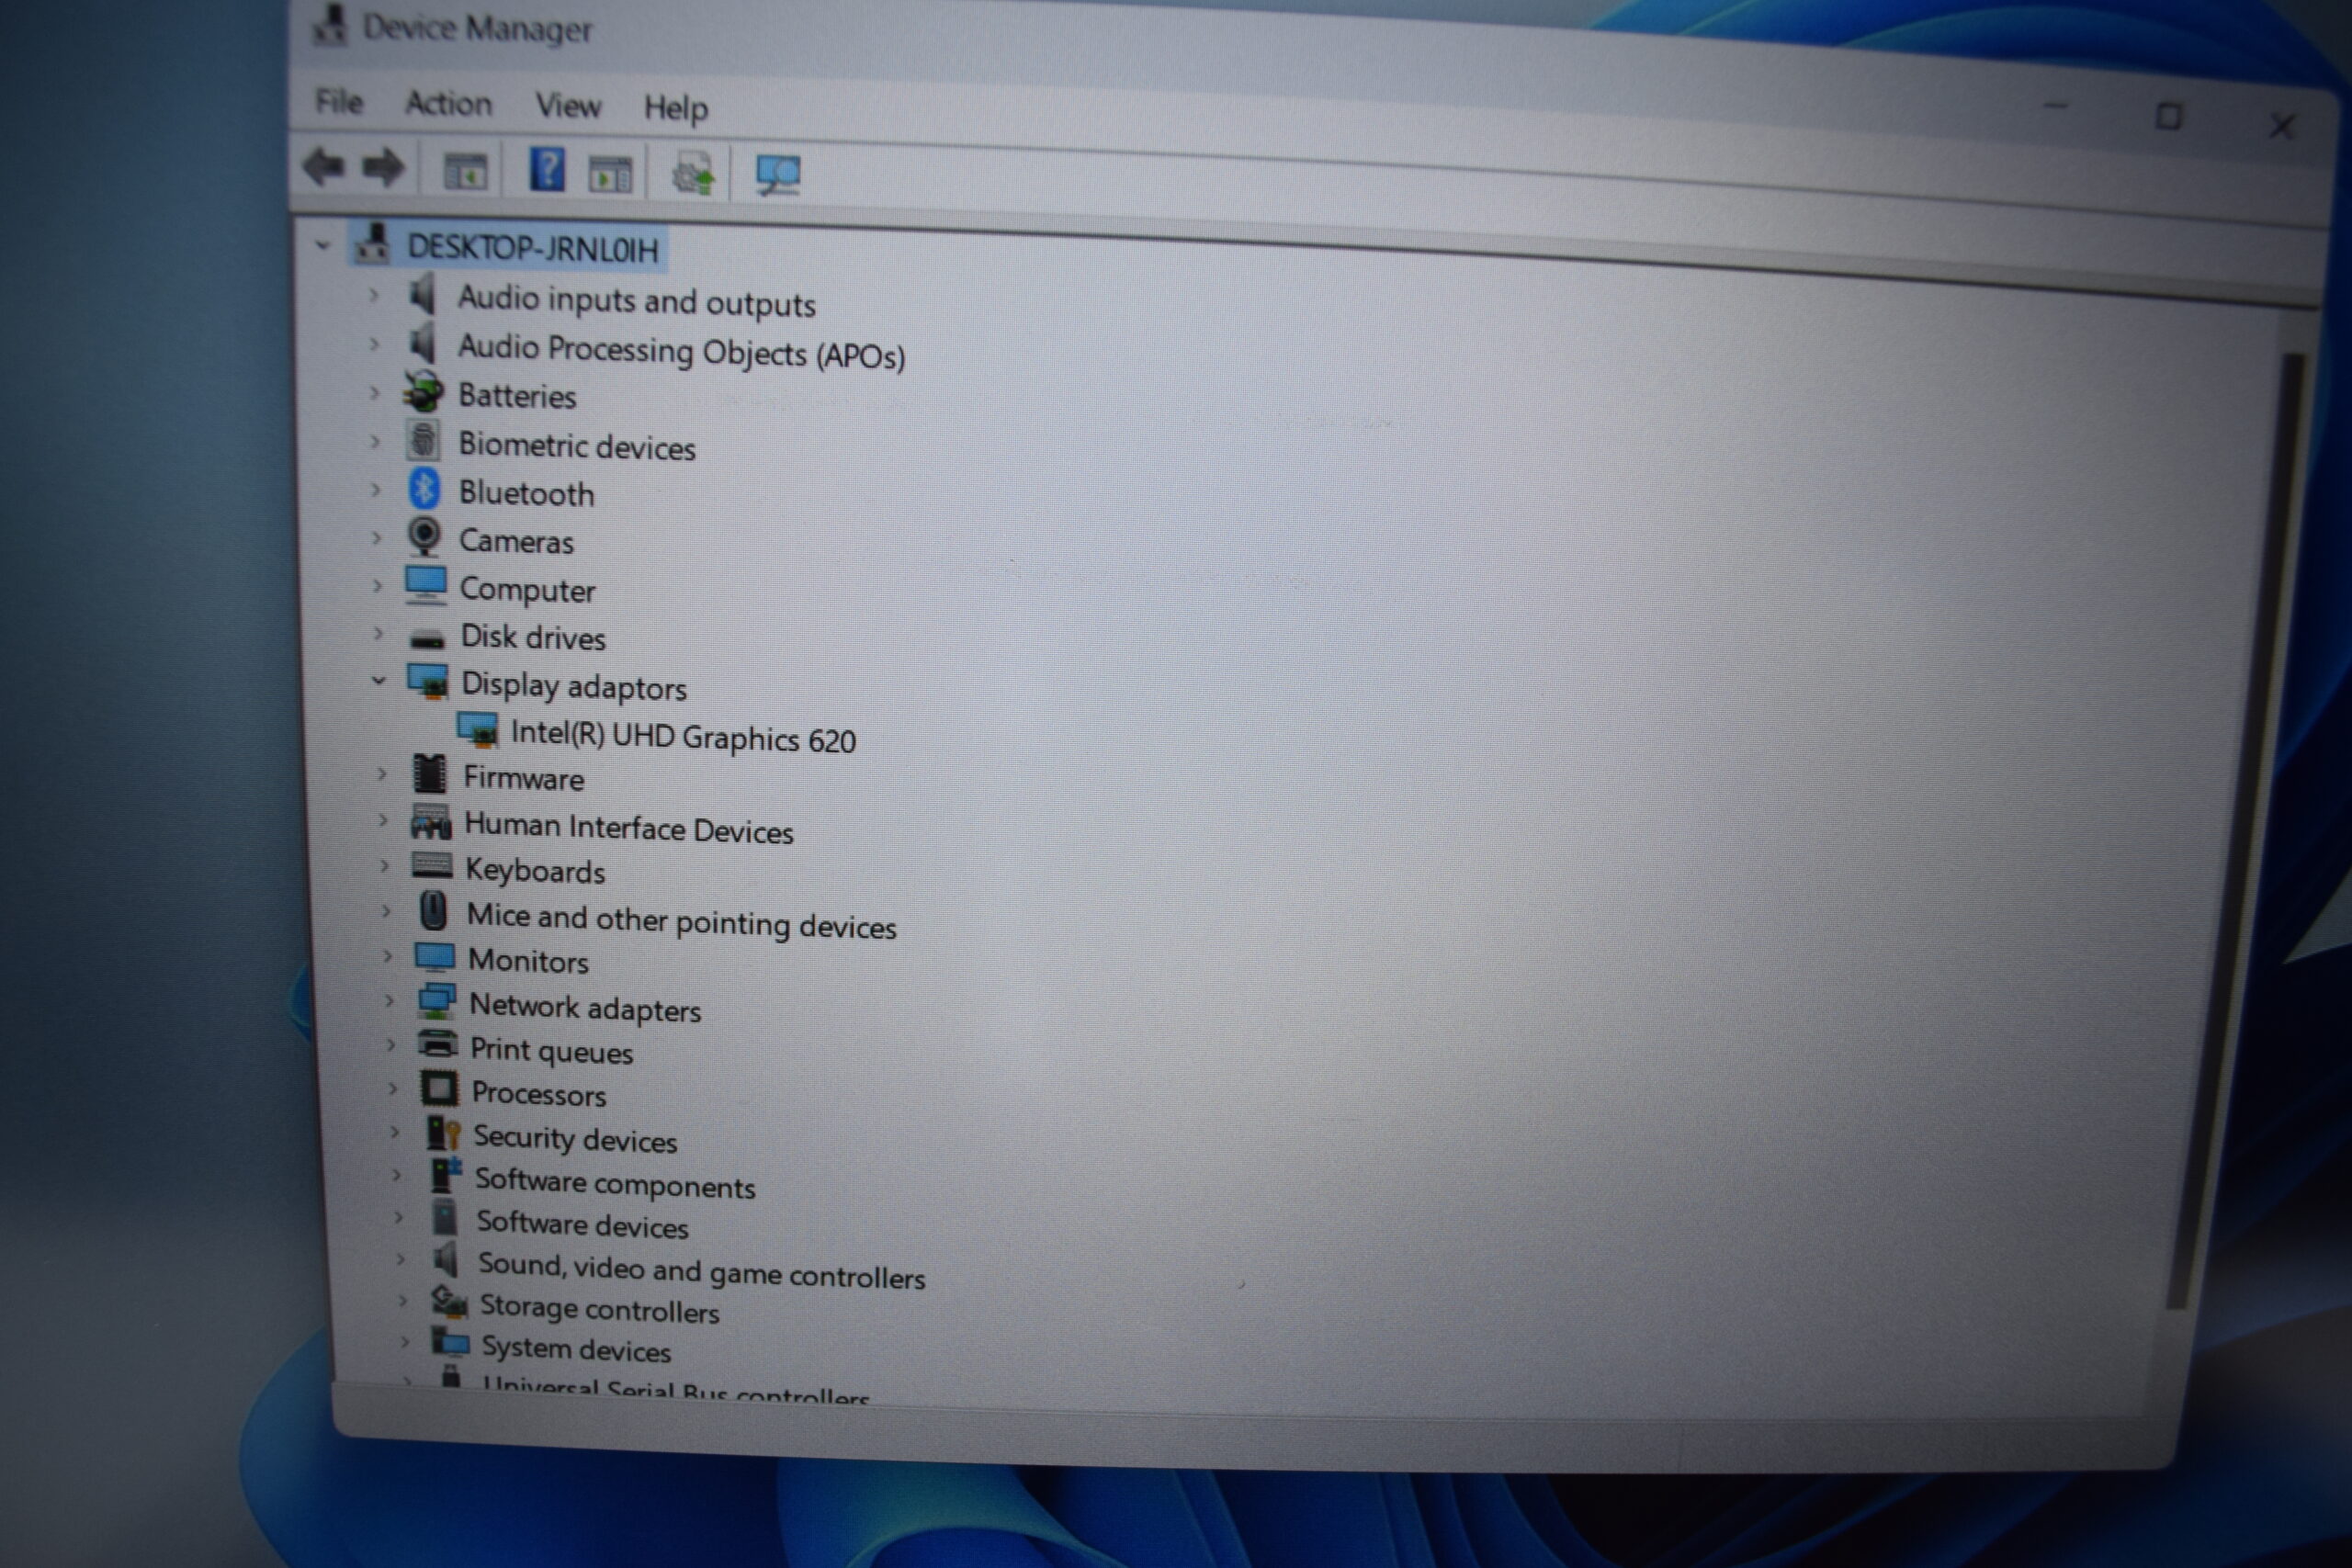Viewport: 2352px width, 1568px height.
Task: Select the Storage controllers label
Action: tap(599, 1308)
